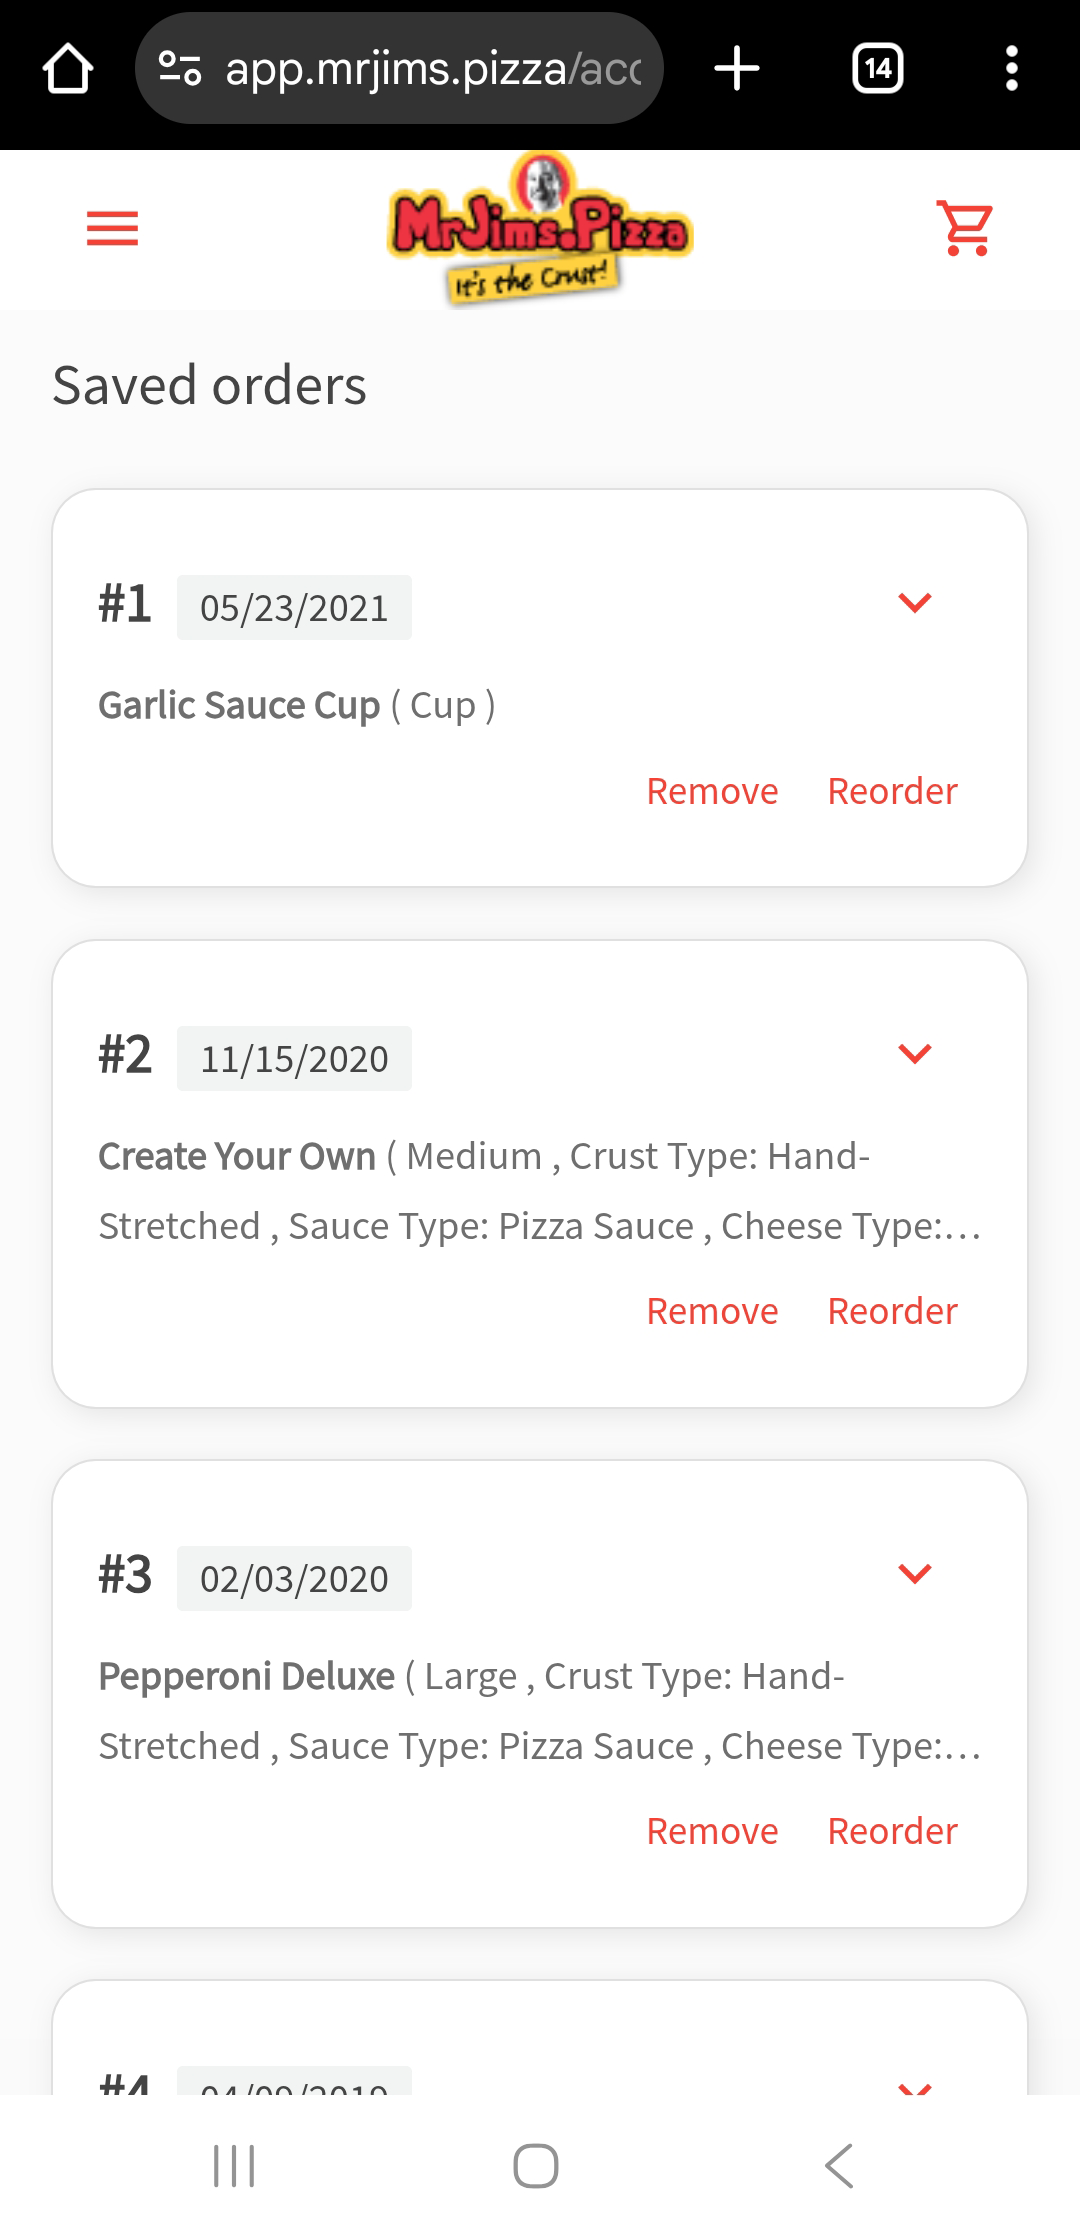Image resolution: width=1080 pixels, height=2230 pixels.
Task: Reorder the Garlic Sauce Cup order
Action: [x=892, y=791]
